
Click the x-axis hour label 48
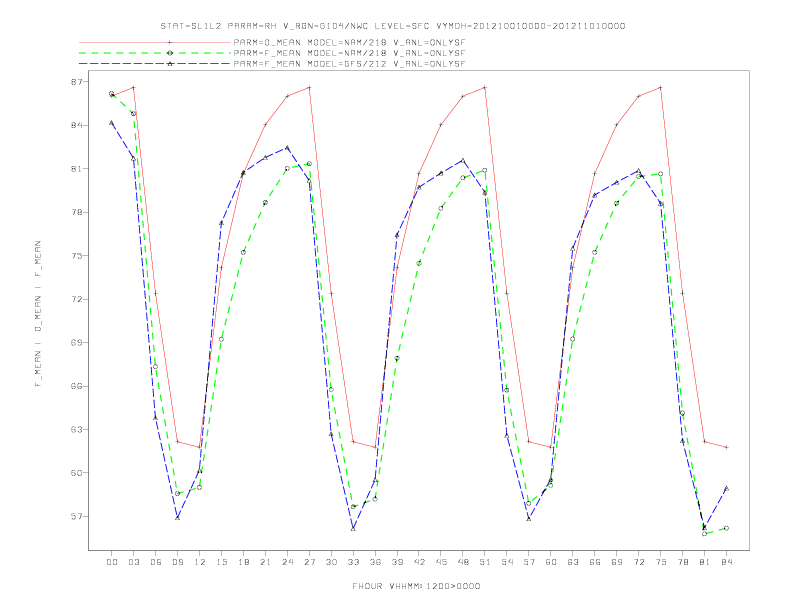pyautogui.click(x=463, y=562)
